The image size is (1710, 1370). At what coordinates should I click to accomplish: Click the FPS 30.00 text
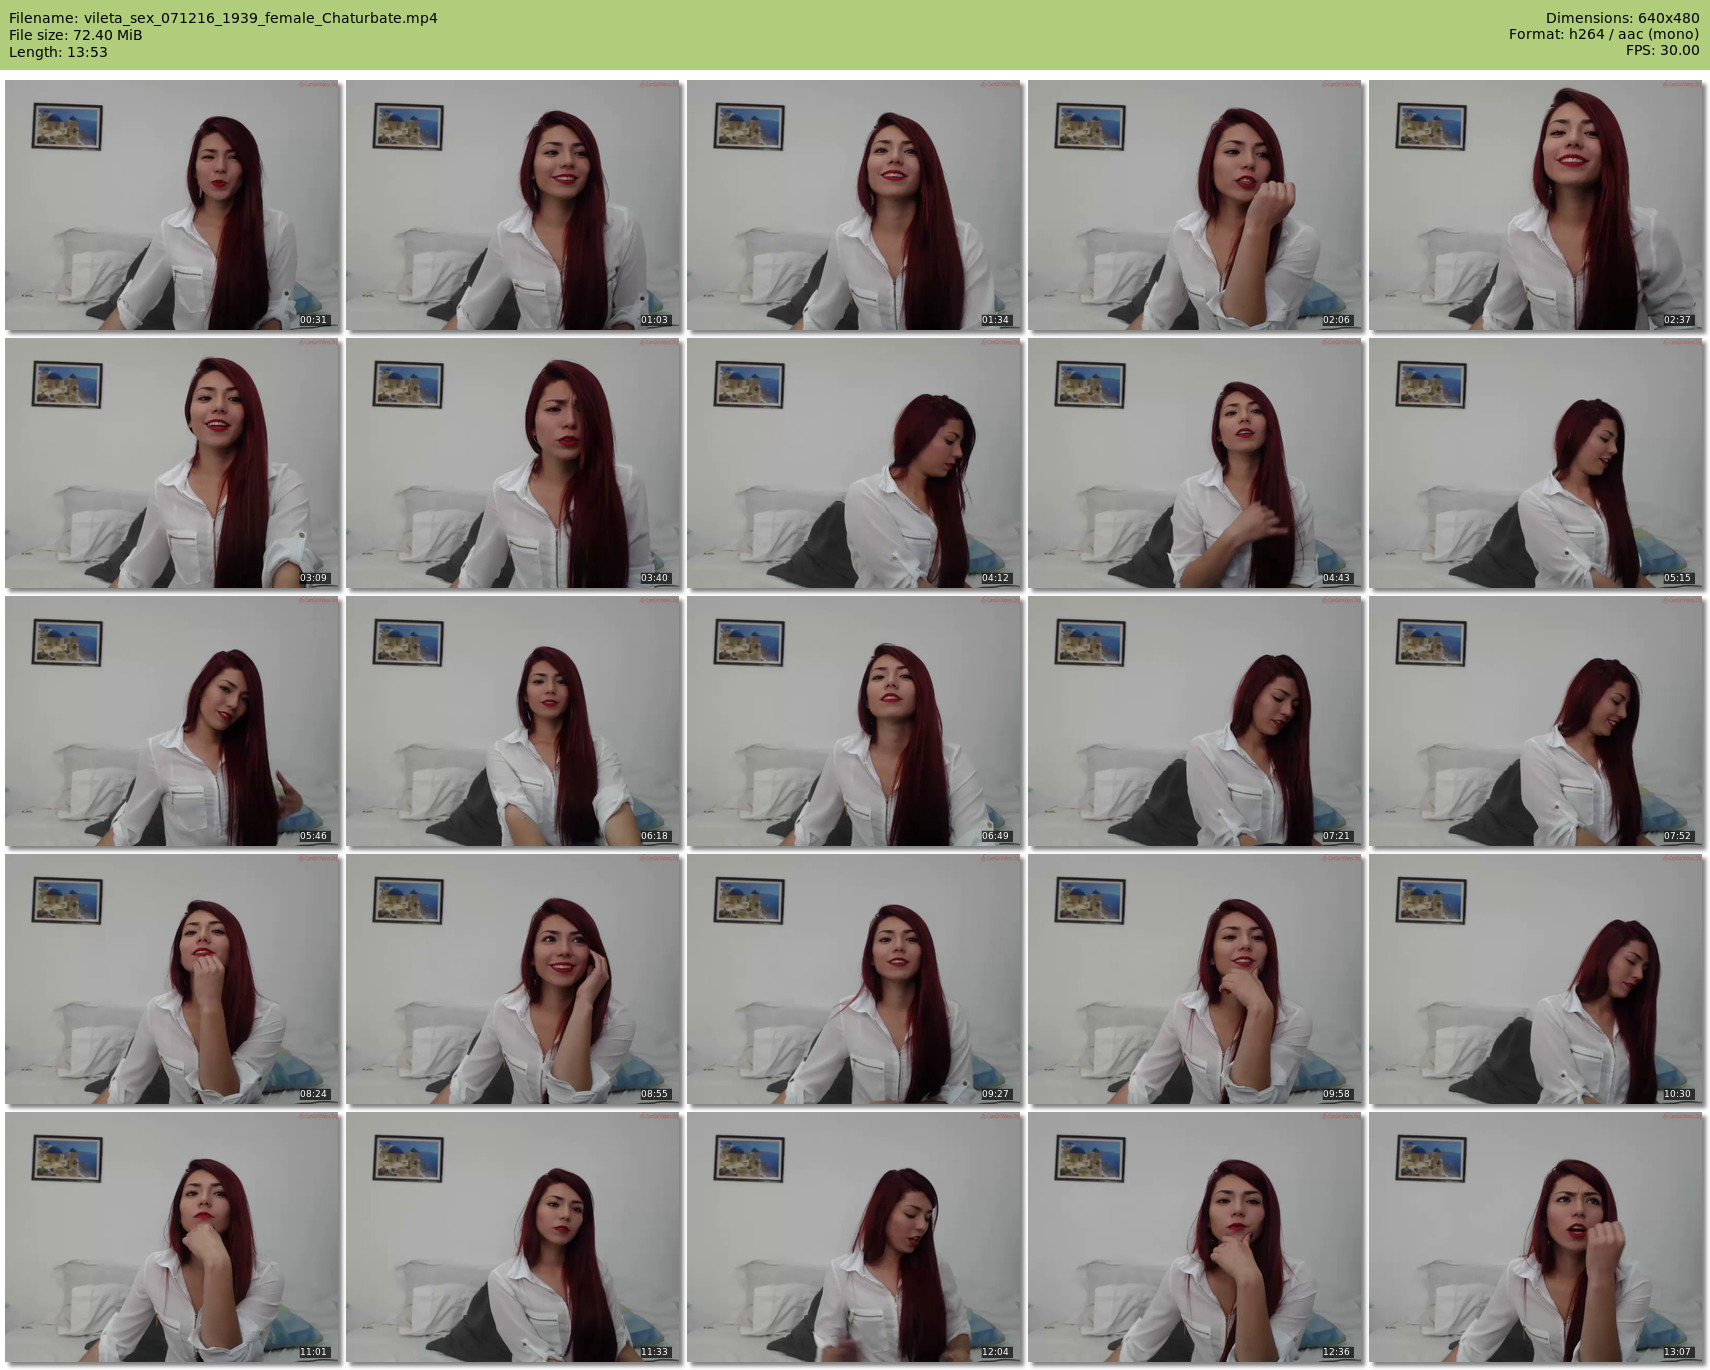(x=1662, y=51)
